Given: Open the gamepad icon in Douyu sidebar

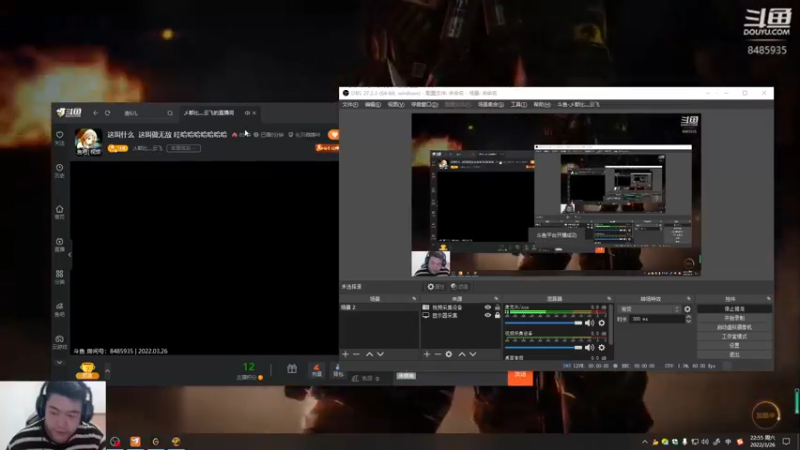Looking at the screenshot, I should 60,342.
